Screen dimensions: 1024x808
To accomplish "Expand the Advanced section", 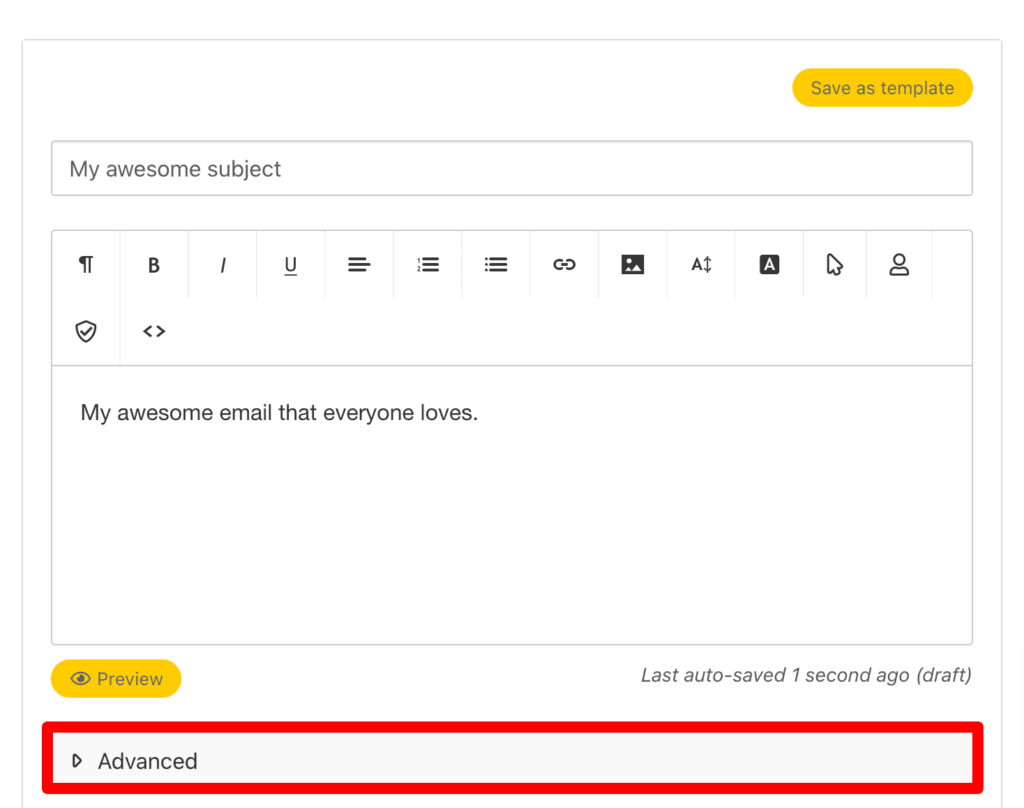I will (147, 761).
